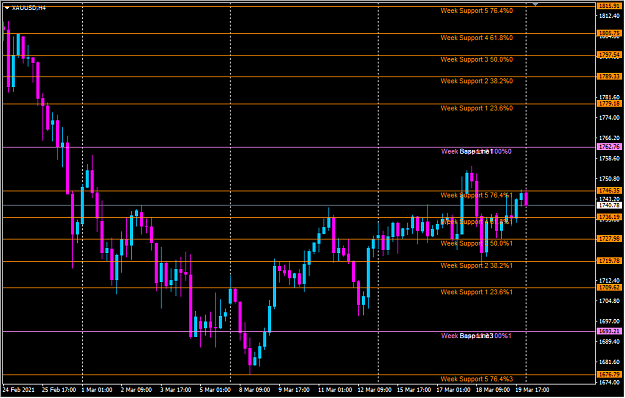Click the 1774.00 price scale value
Viewport: 625px width, 398px height.
[609, 118]
